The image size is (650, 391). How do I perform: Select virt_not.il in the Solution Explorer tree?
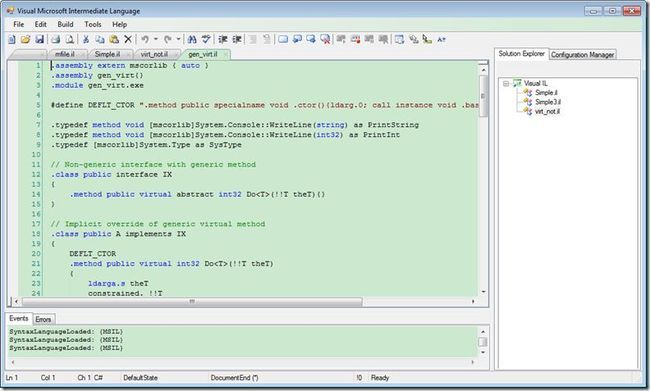point(547,112)
